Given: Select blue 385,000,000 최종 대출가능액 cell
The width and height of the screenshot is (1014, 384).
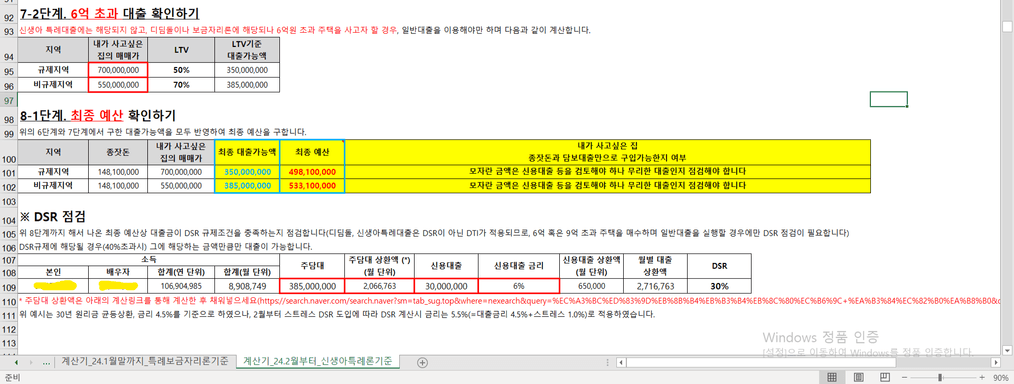Looking at the screenshot, I should point(247,186).
